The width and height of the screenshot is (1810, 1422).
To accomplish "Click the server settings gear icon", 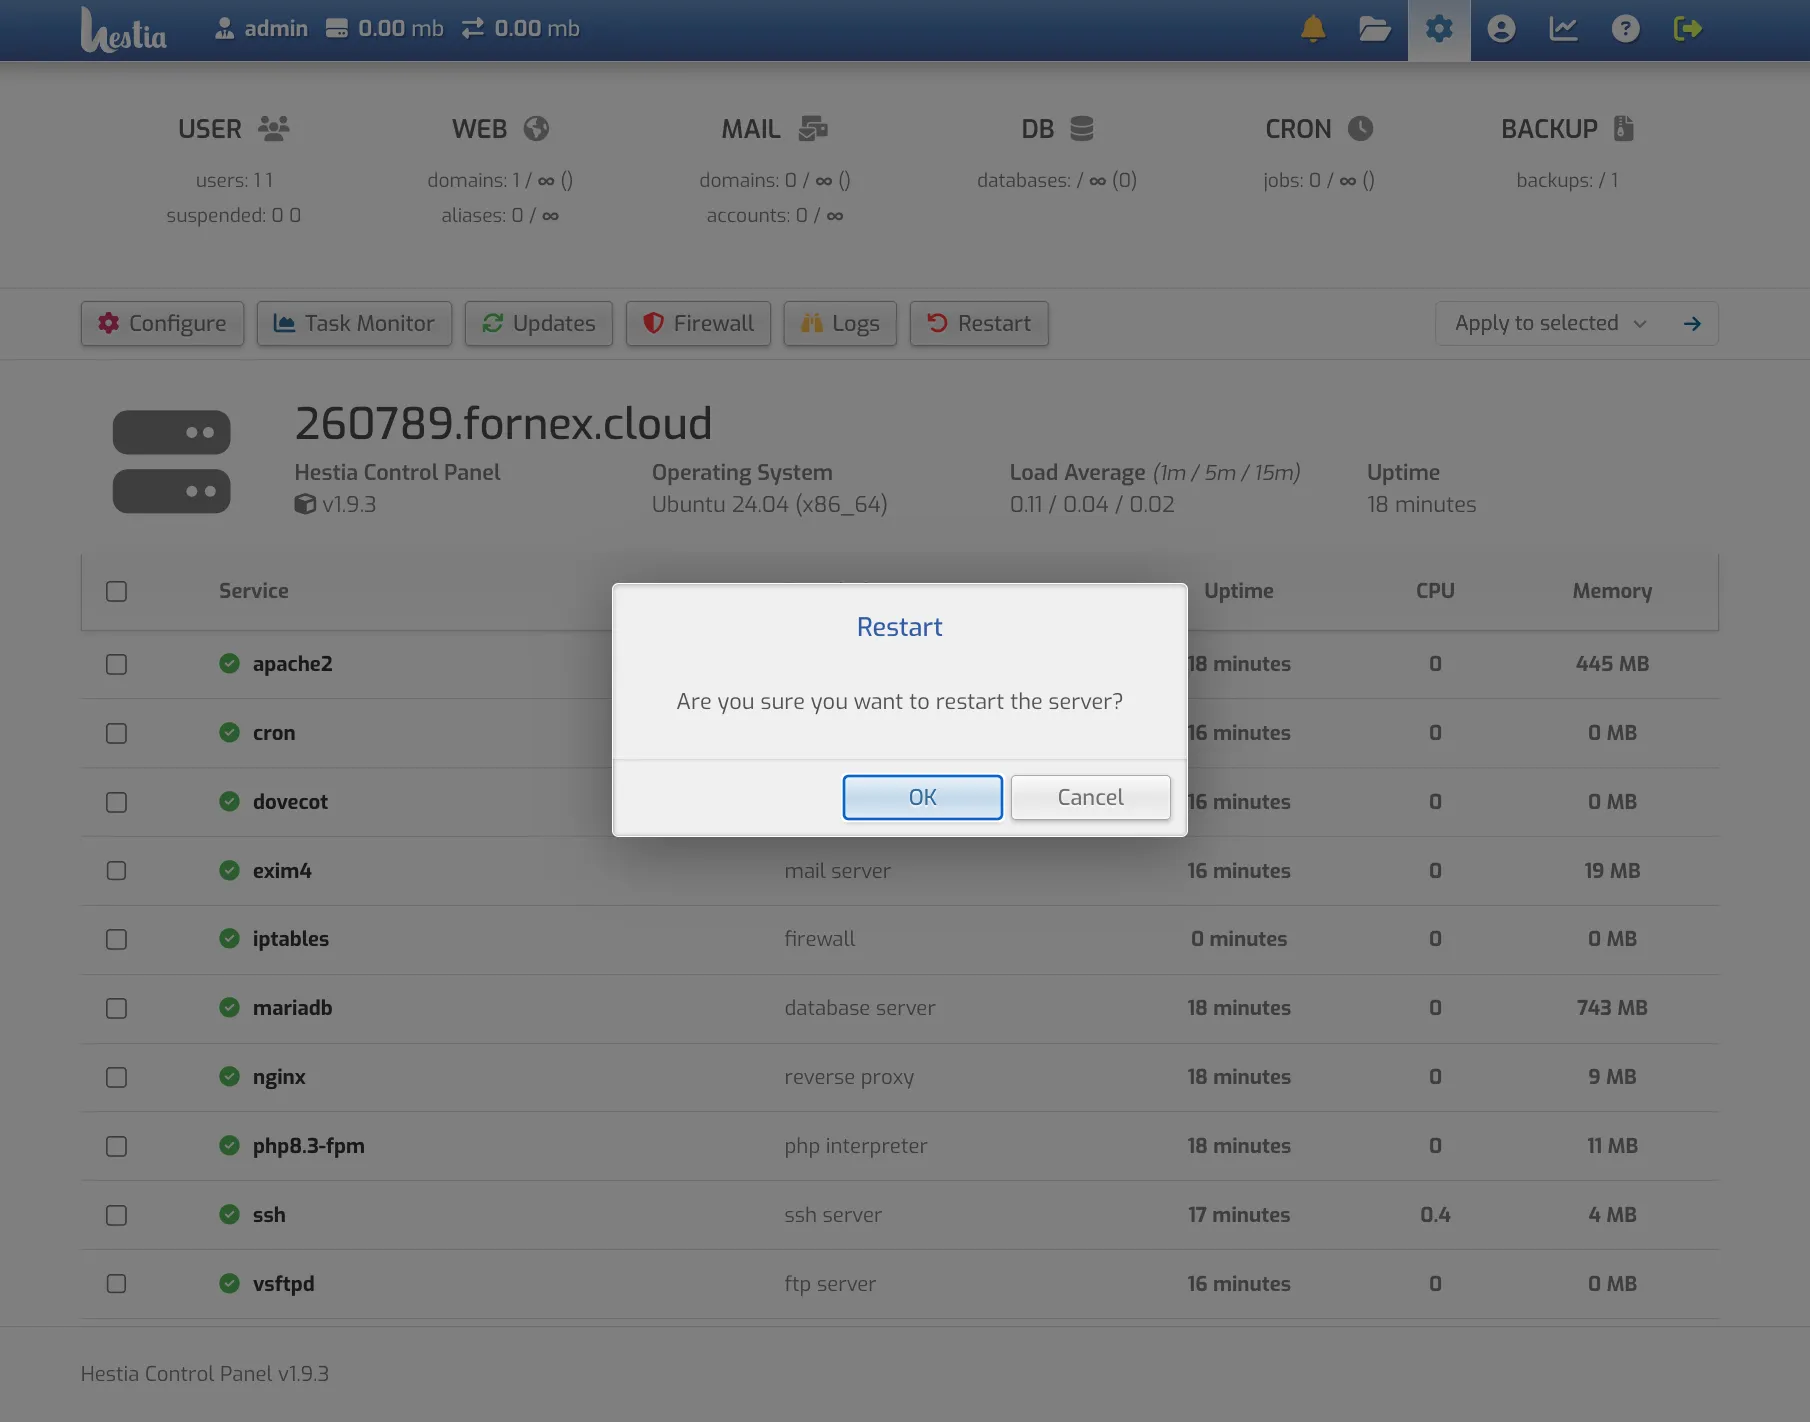I will (1439, 29).
